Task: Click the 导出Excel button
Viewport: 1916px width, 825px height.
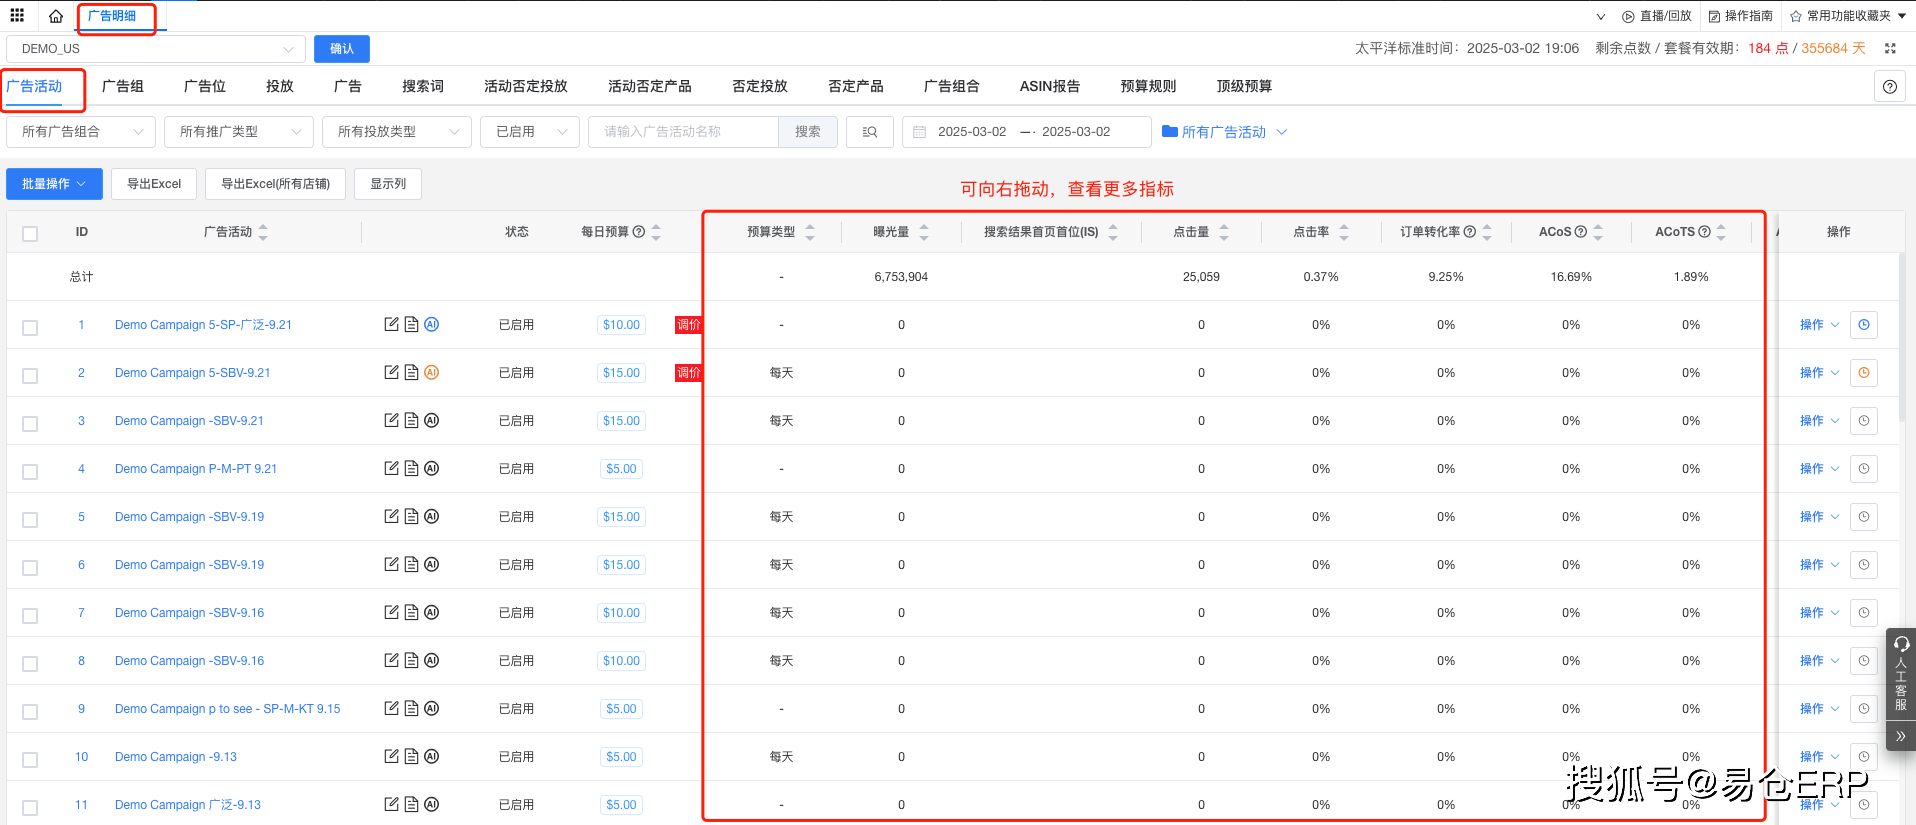Action: pyautogui.click(x=154, y=184)
